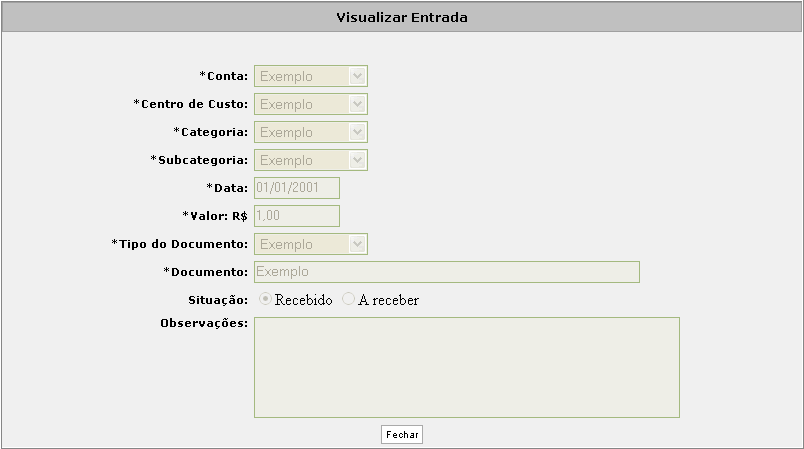Select the Recebido radio button

click(265, 299)
